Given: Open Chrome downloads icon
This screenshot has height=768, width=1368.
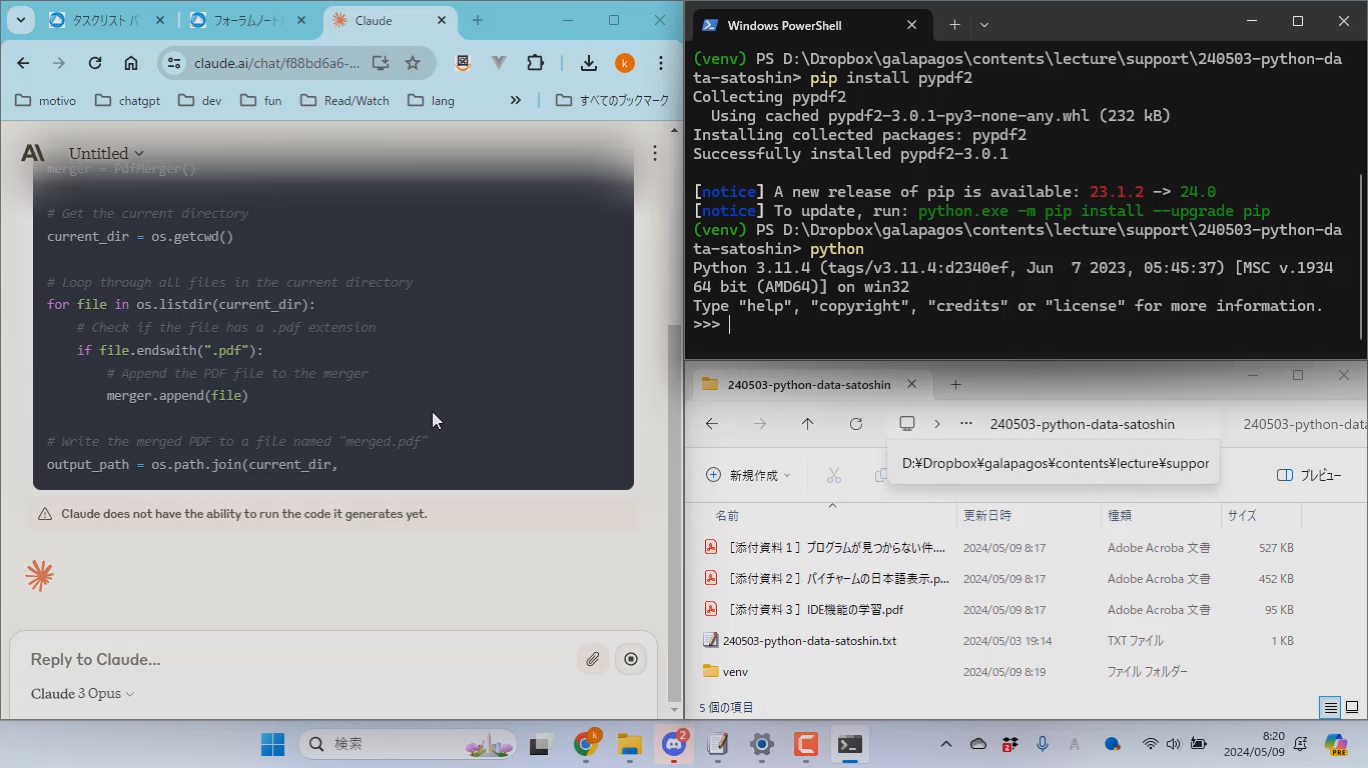Looking at the screenshot, I should coord(588,63).
